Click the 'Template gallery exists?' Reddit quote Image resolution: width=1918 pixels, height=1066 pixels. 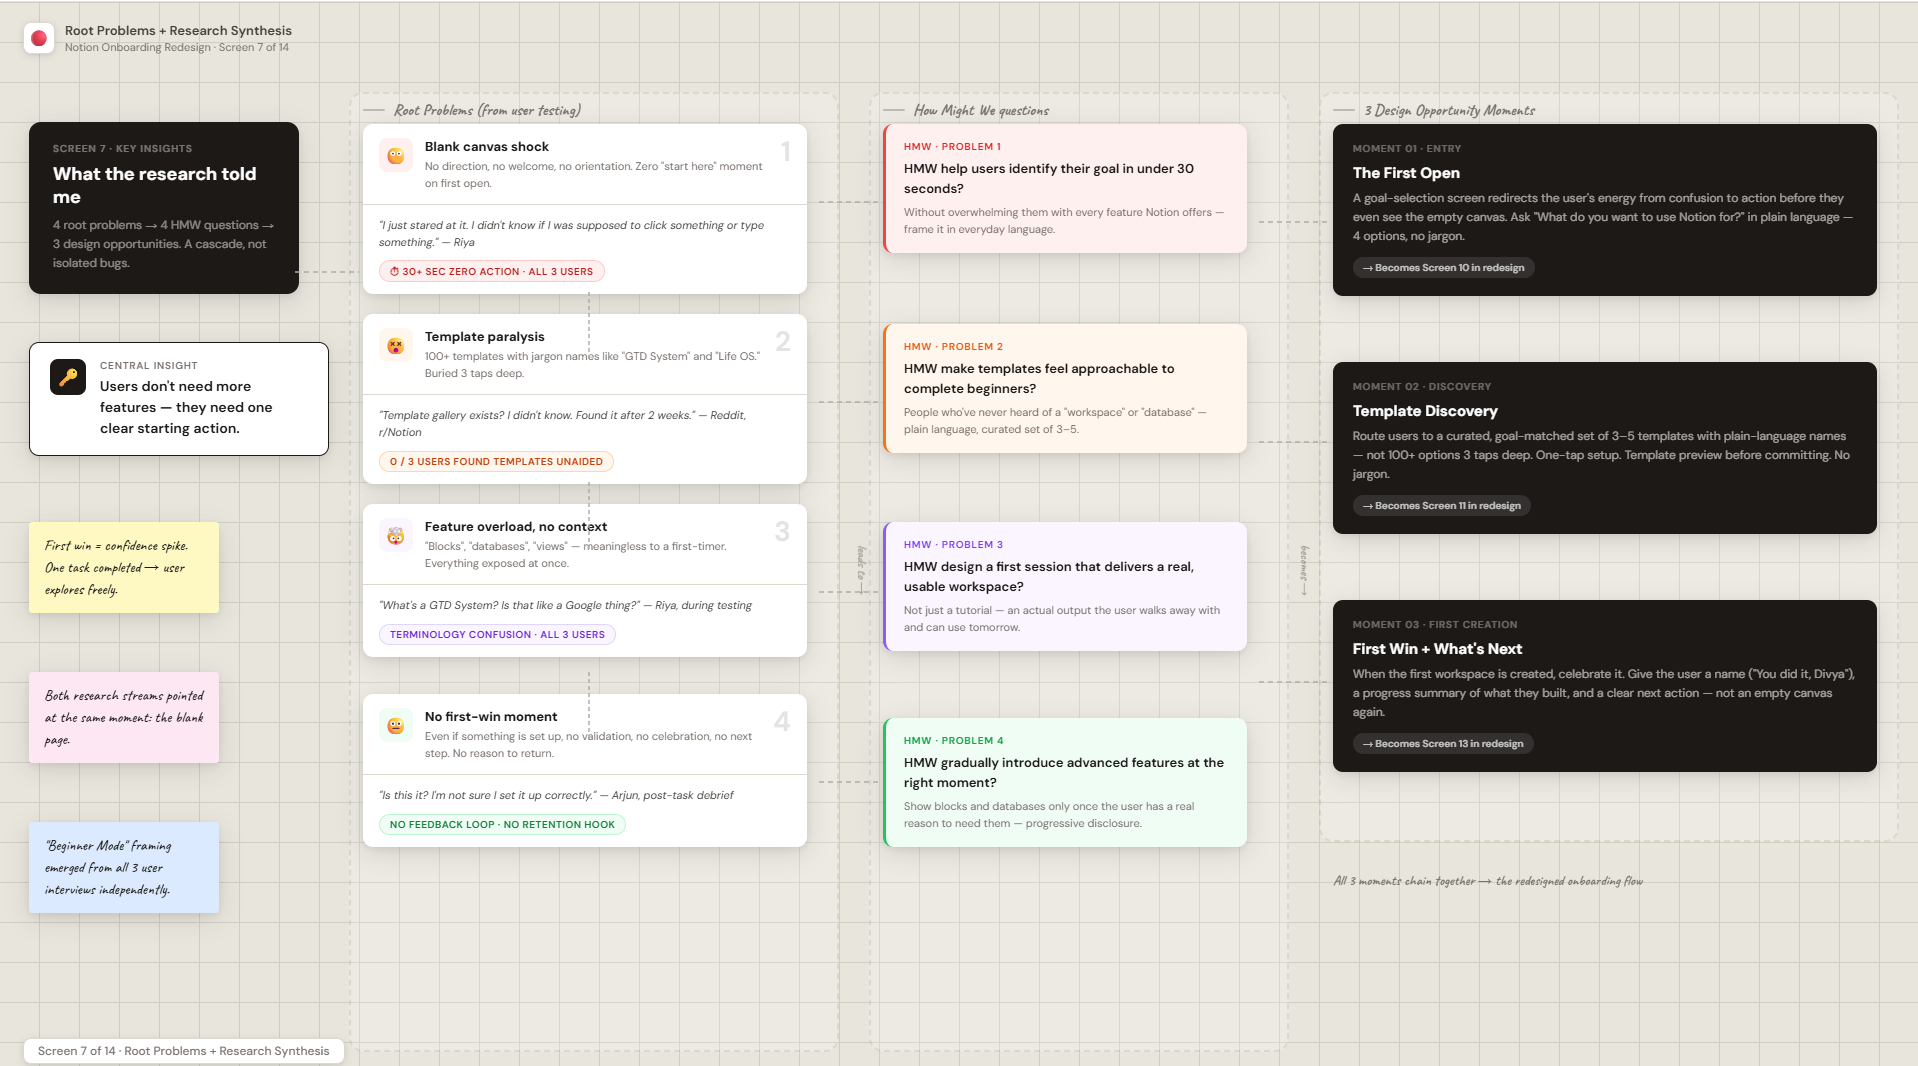[562, 424]
